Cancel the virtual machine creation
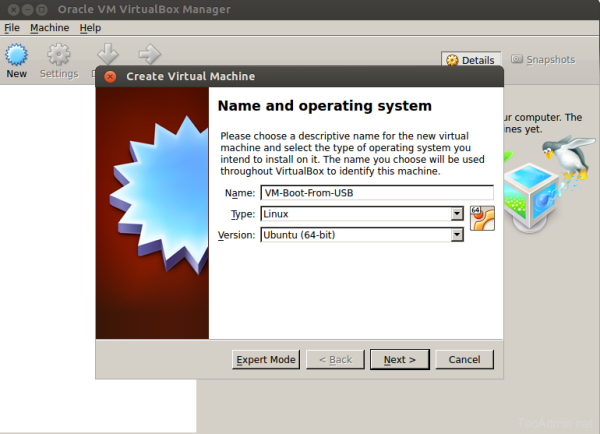 [x=464, y=359]
